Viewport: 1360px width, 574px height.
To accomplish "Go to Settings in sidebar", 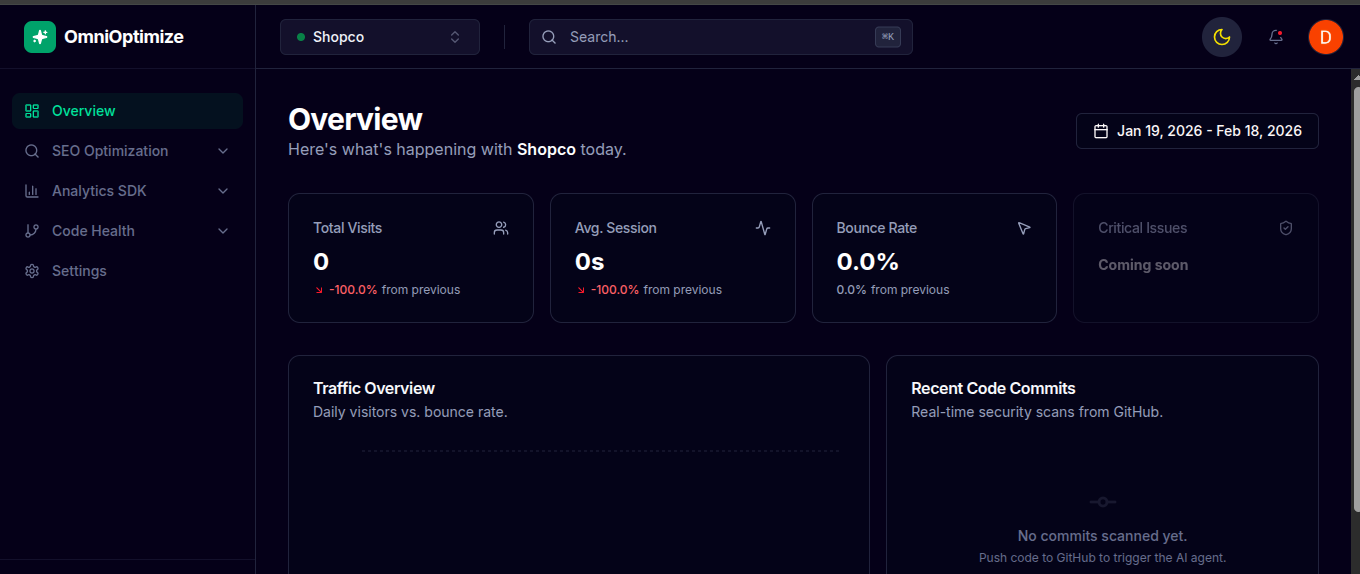I will click(x=127, y=271).
